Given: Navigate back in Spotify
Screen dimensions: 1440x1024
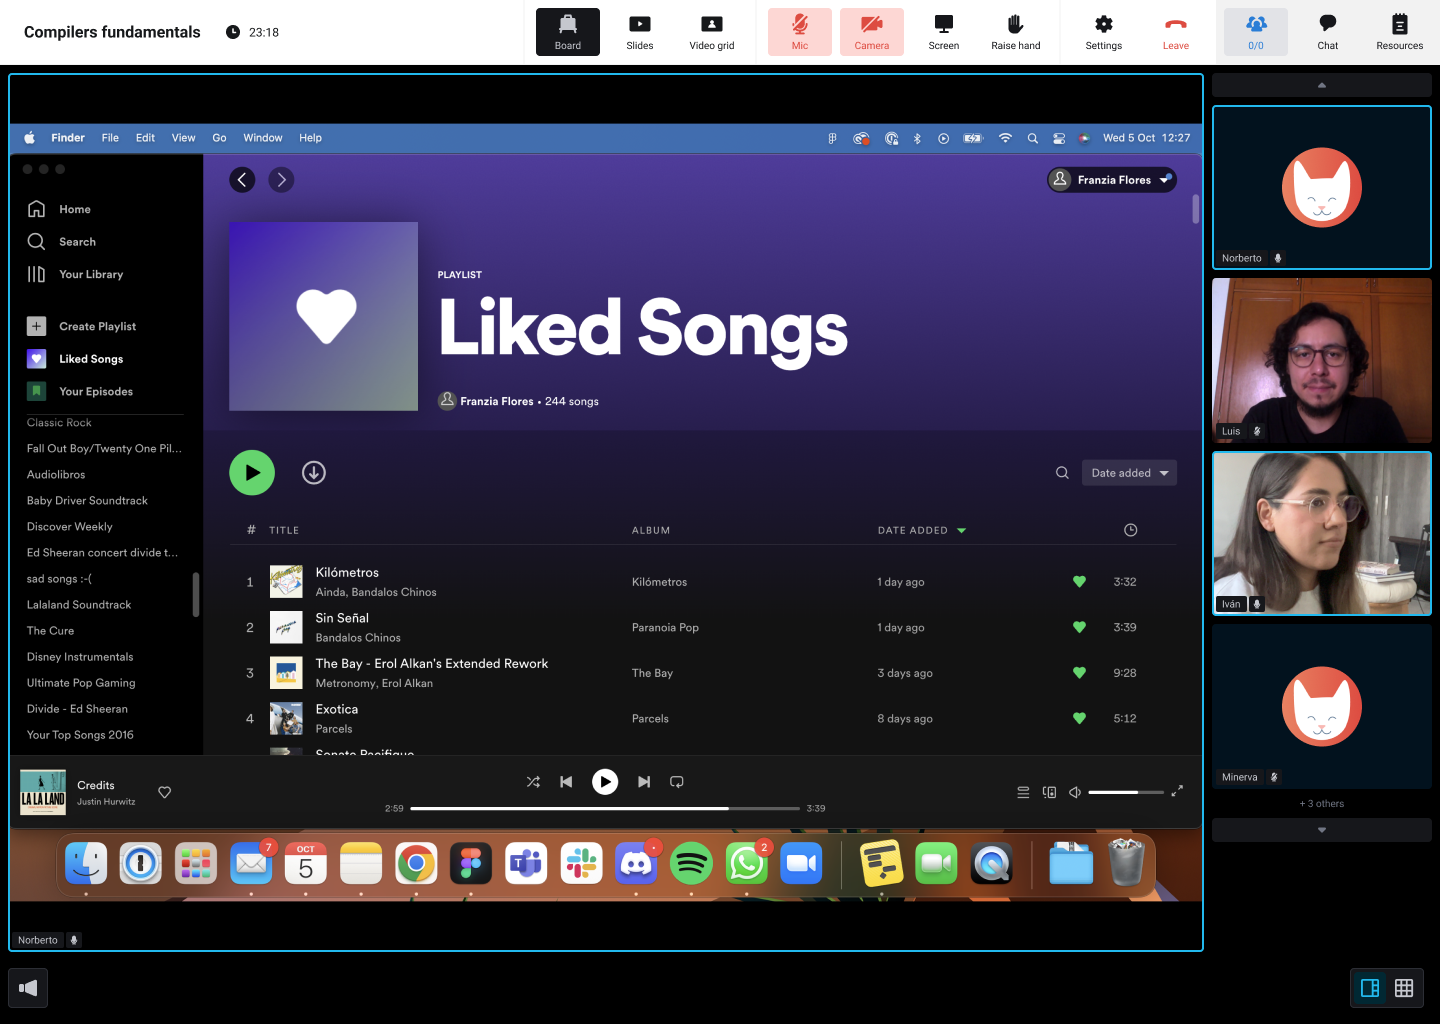Looking at the screenshot, I should 242,180.
